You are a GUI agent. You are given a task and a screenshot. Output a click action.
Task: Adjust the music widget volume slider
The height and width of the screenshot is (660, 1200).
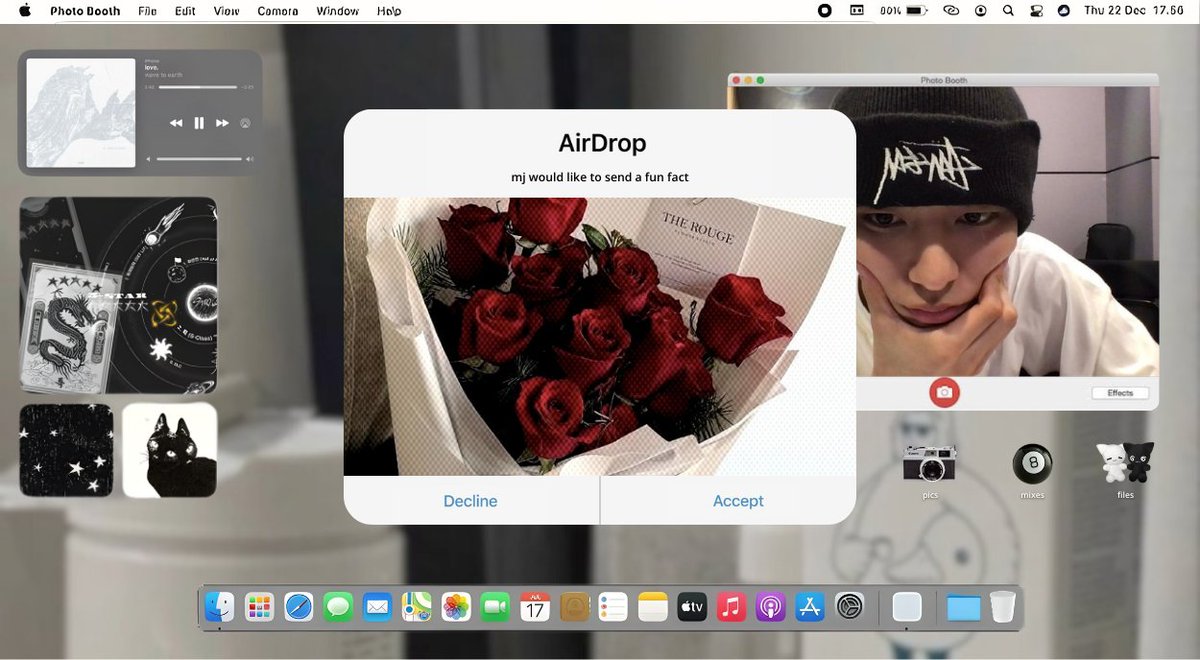click(199, 159)
